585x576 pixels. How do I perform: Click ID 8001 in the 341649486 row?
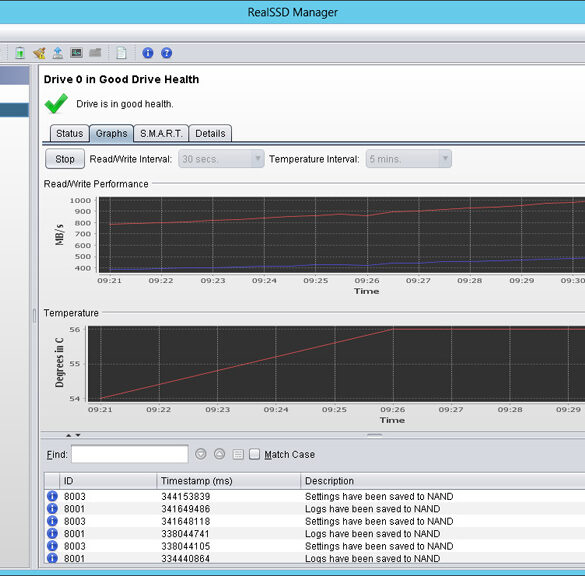click(75, 509)
